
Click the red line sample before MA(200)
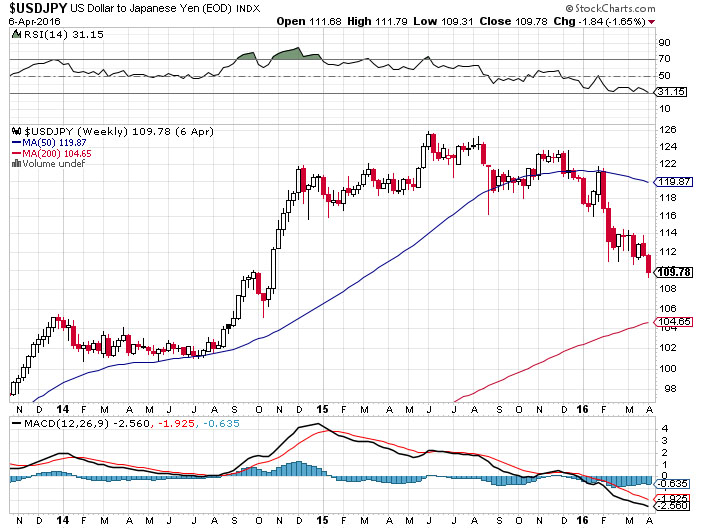(x=17, y=153)
